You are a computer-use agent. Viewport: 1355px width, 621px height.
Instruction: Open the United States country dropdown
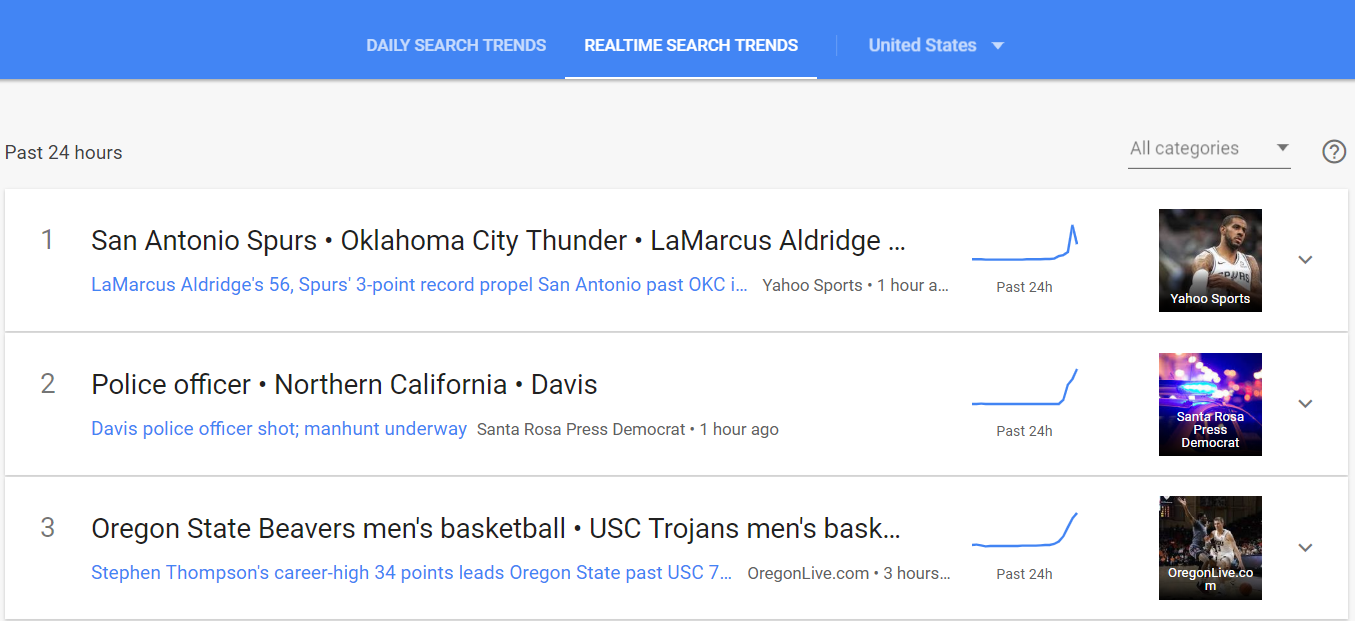[935, 45]
